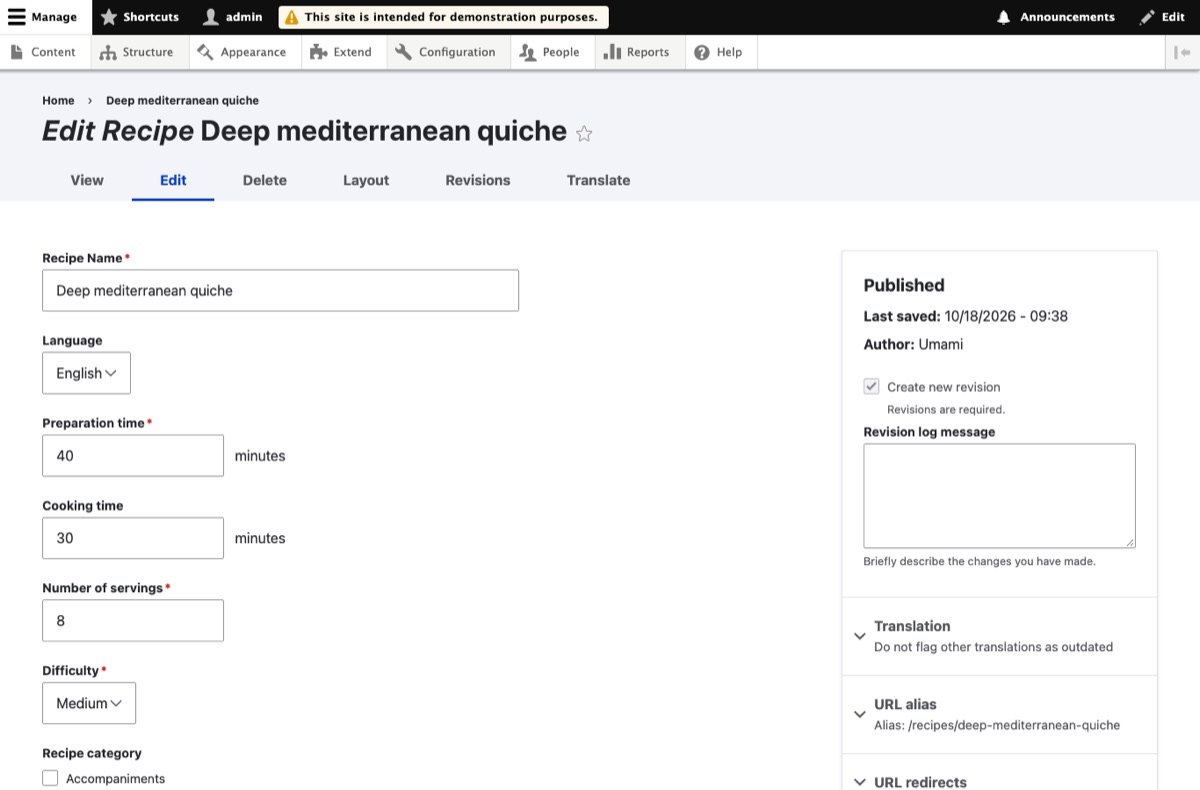Image resolution: width=1200 pixels, height=790 pixels.
Task: Open the Language dropdown
Action: [x=86, y=373]
